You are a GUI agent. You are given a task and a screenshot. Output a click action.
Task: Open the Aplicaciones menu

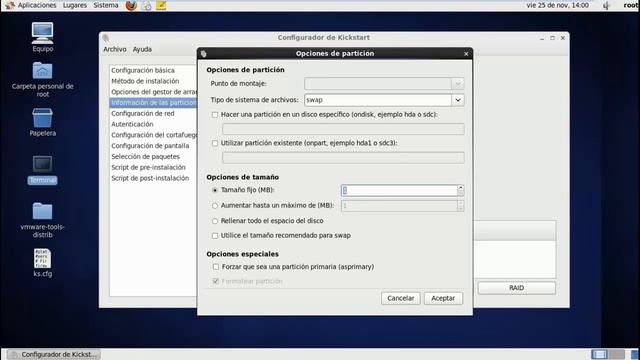(x=37, y=5)
